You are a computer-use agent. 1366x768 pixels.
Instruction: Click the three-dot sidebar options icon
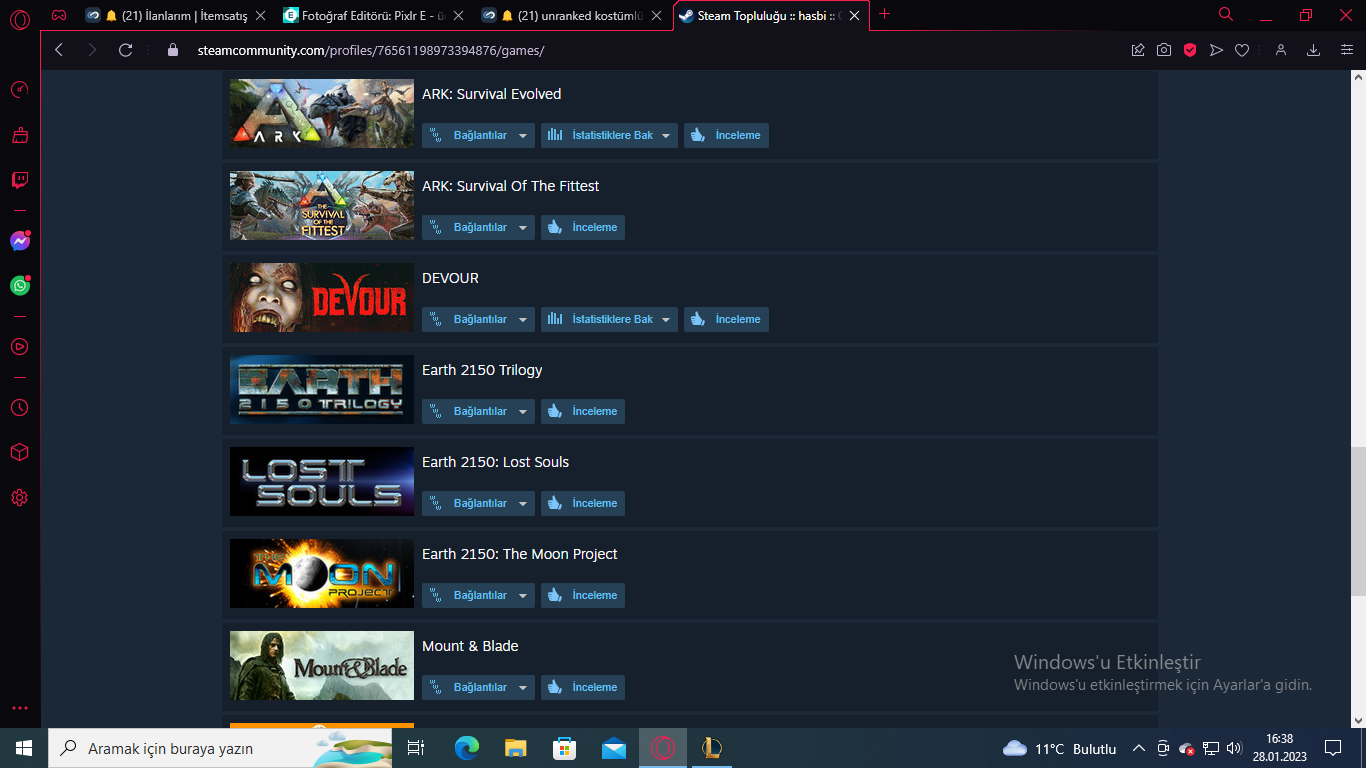pyautogui.click(x=20, y=708)
